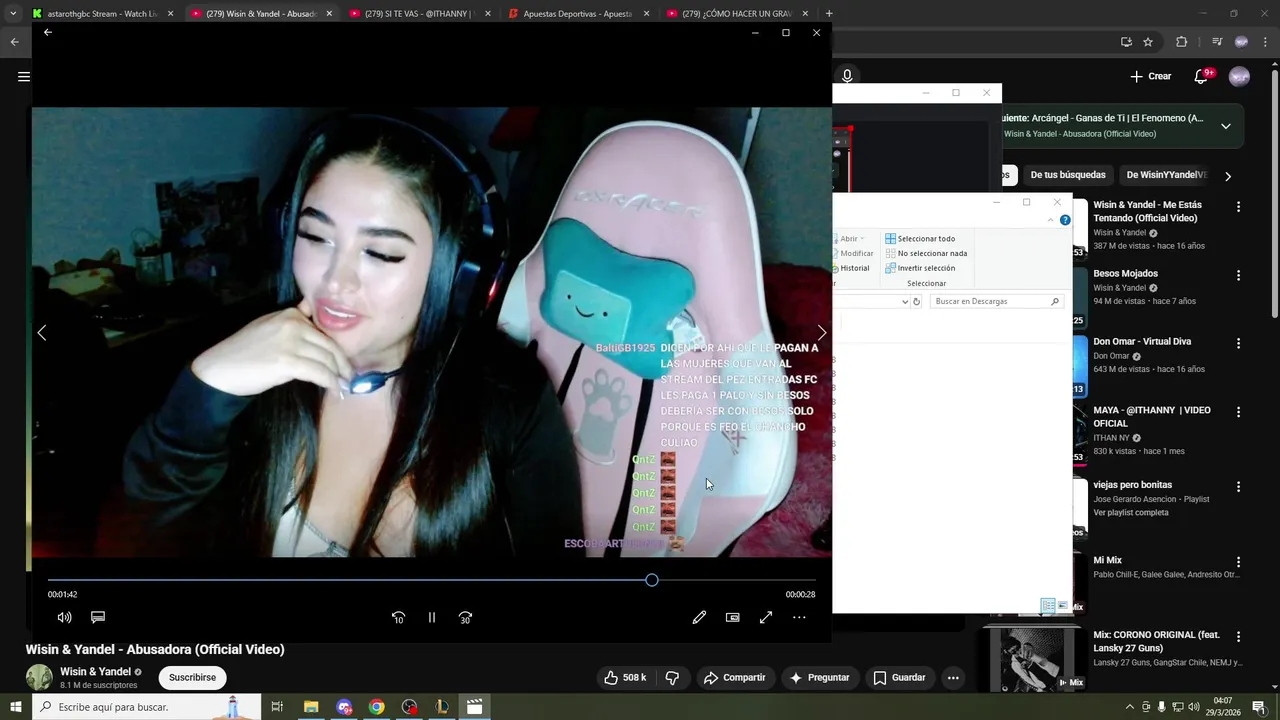
Task: Select the 'De tus búsquedas' chip
Action: click(x=1067, y=175)
